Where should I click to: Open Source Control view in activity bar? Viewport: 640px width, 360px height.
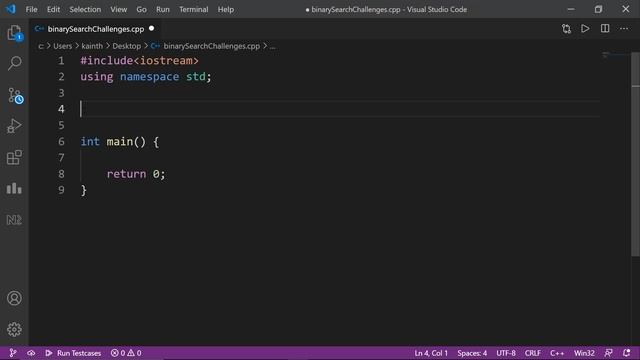(15, 96)
